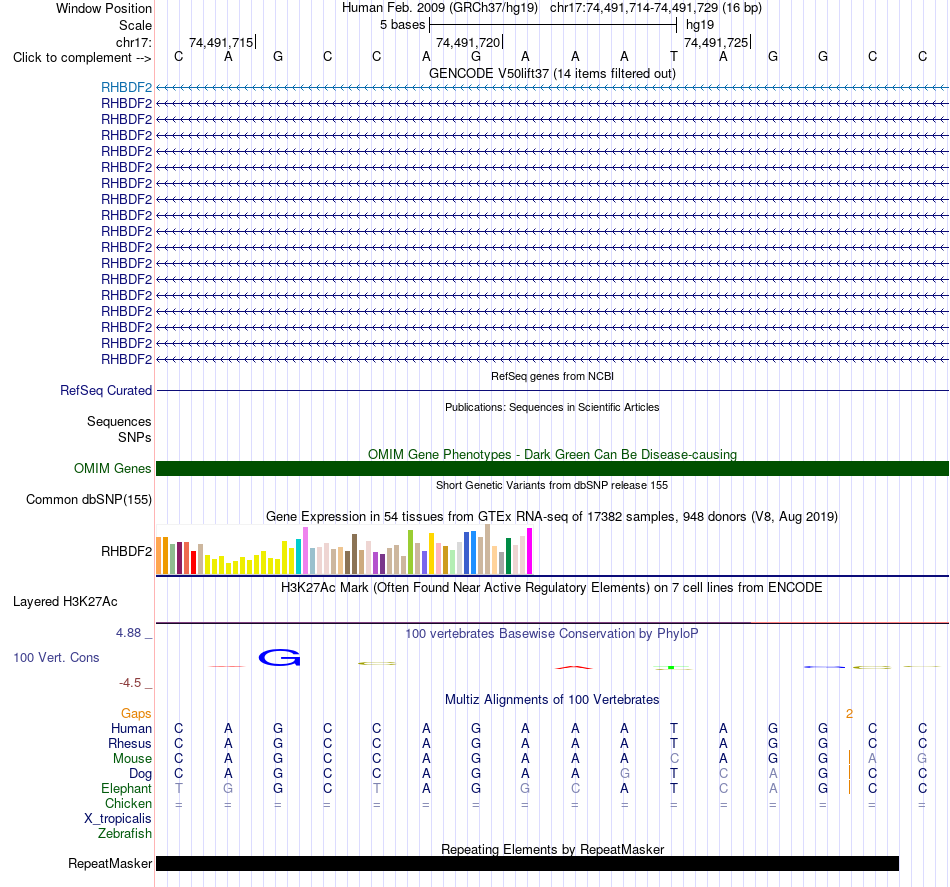Click the RHBDF2 label beside the GTEx bar chart
The image size is (950, 887).
(x=126, y=551)
